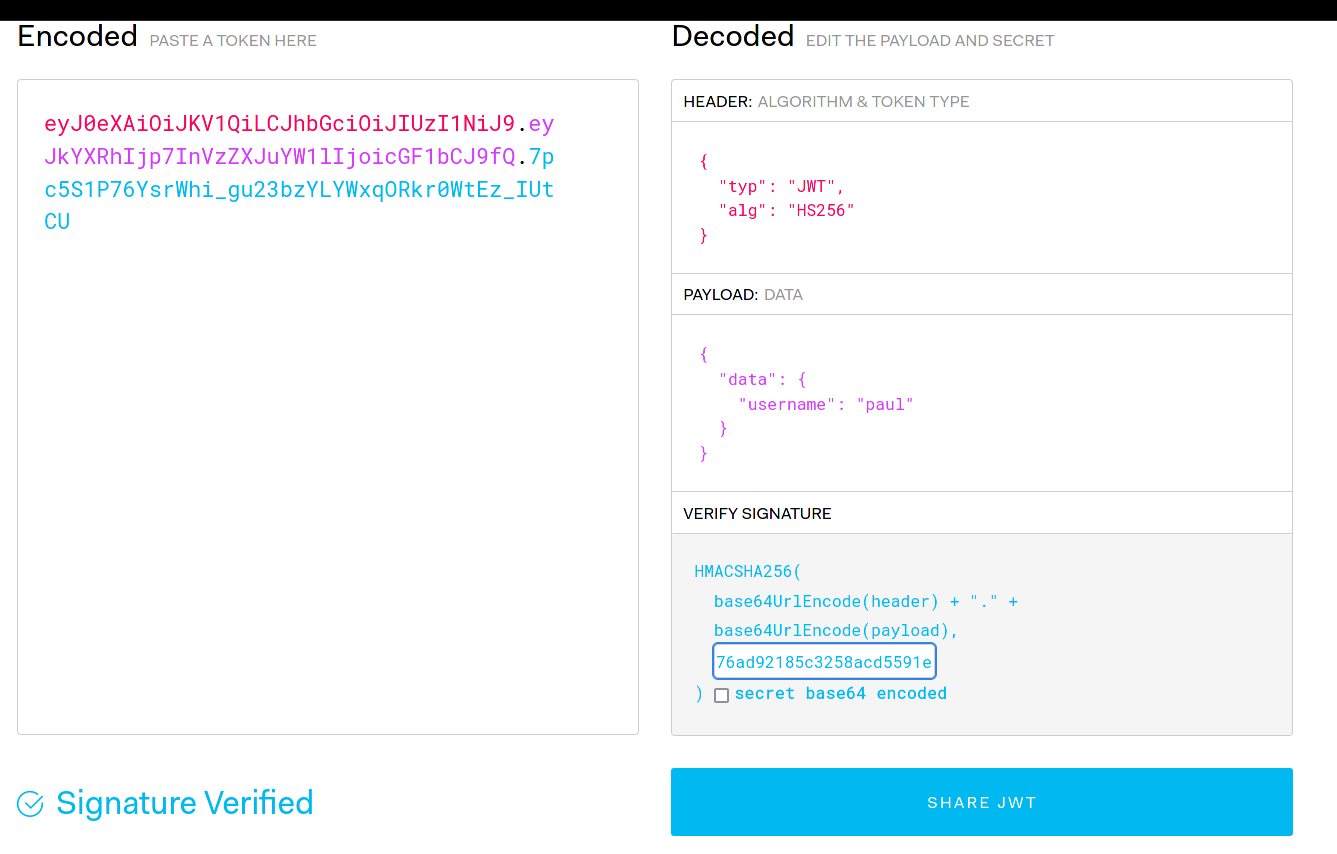Image resolution: width=1337 pixels, height=854 pixels.
Task: Click the red header segment of encoded token
Action: (x=279, y=125)
